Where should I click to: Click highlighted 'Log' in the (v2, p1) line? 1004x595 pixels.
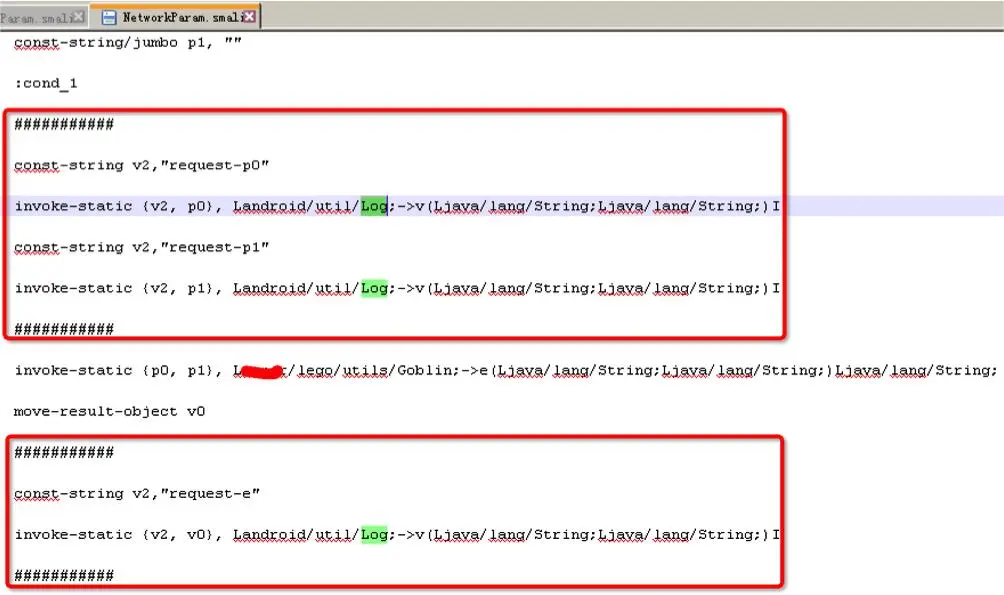coord(374,288)
